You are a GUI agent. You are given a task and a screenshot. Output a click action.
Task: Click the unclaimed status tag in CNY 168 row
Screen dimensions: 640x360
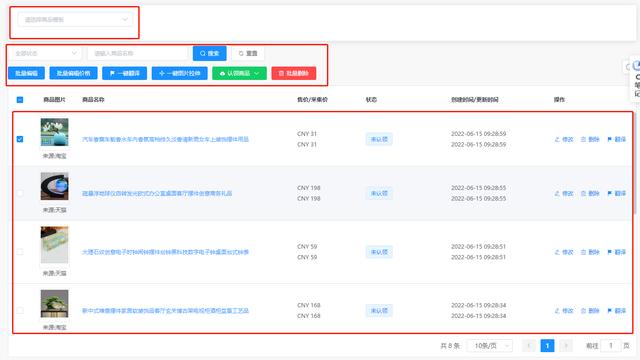(x=379, y=311)
